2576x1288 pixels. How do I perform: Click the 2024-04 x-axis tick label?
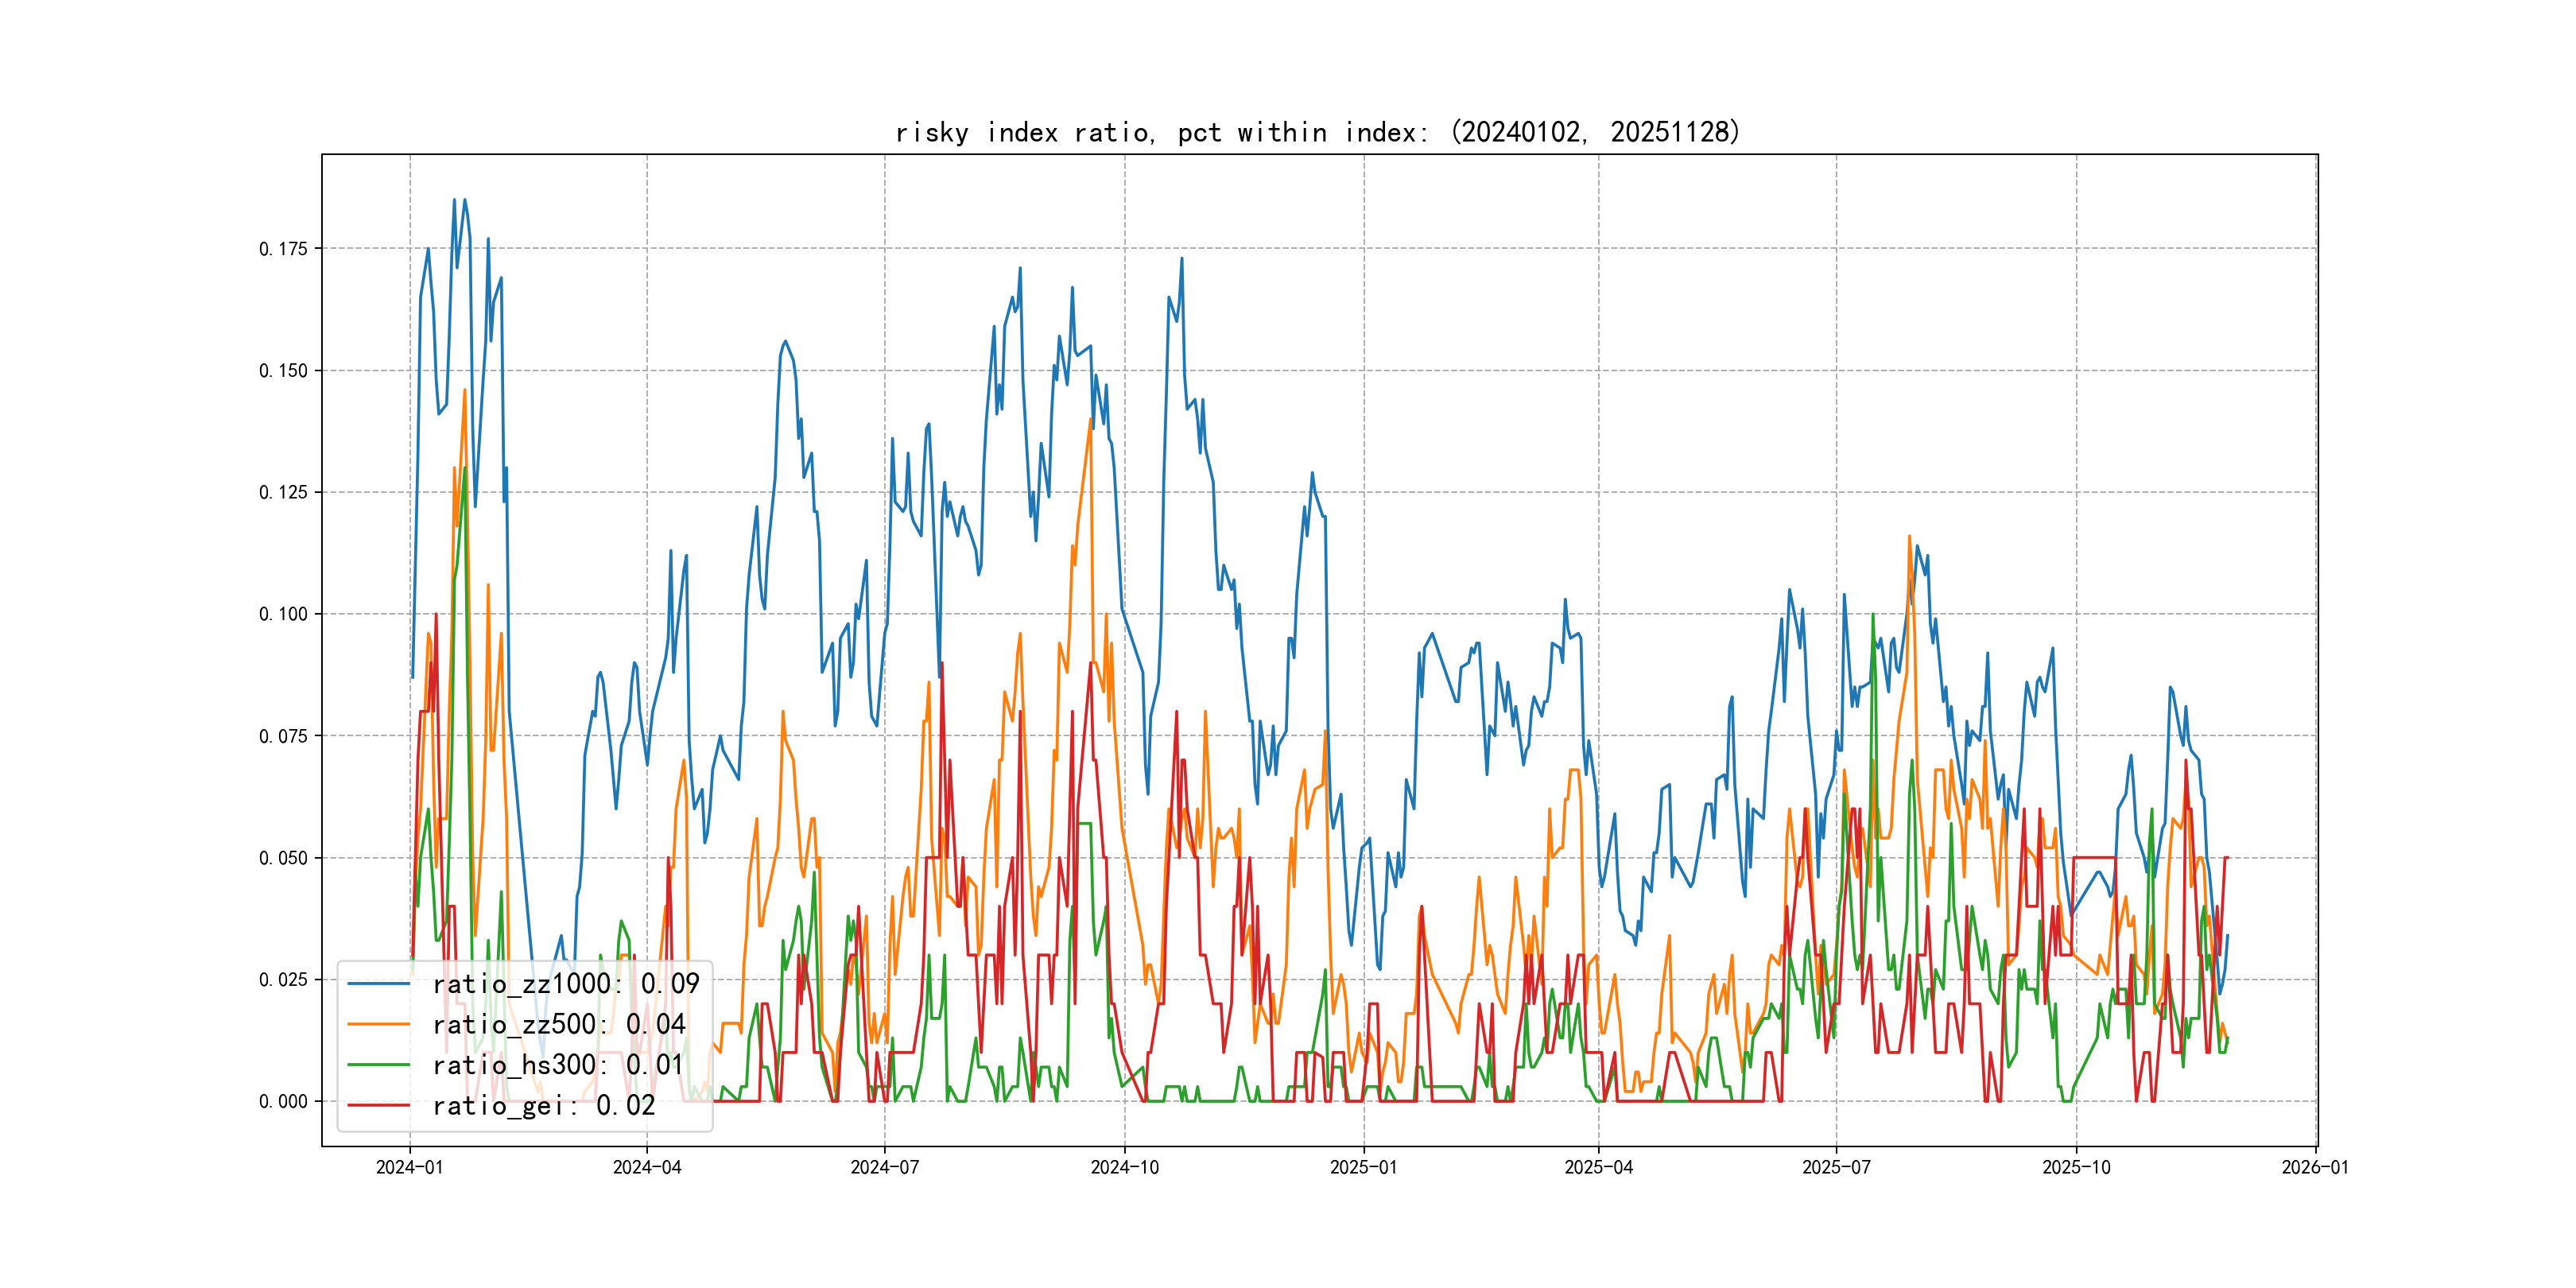click(x=647, y=1167)
